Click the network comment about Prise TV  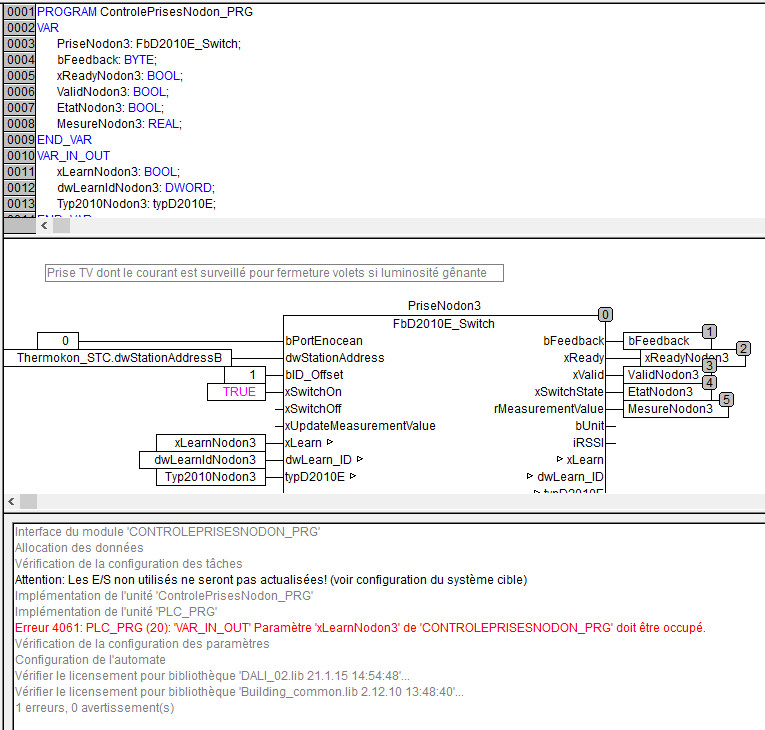click(x=274, y=273)
